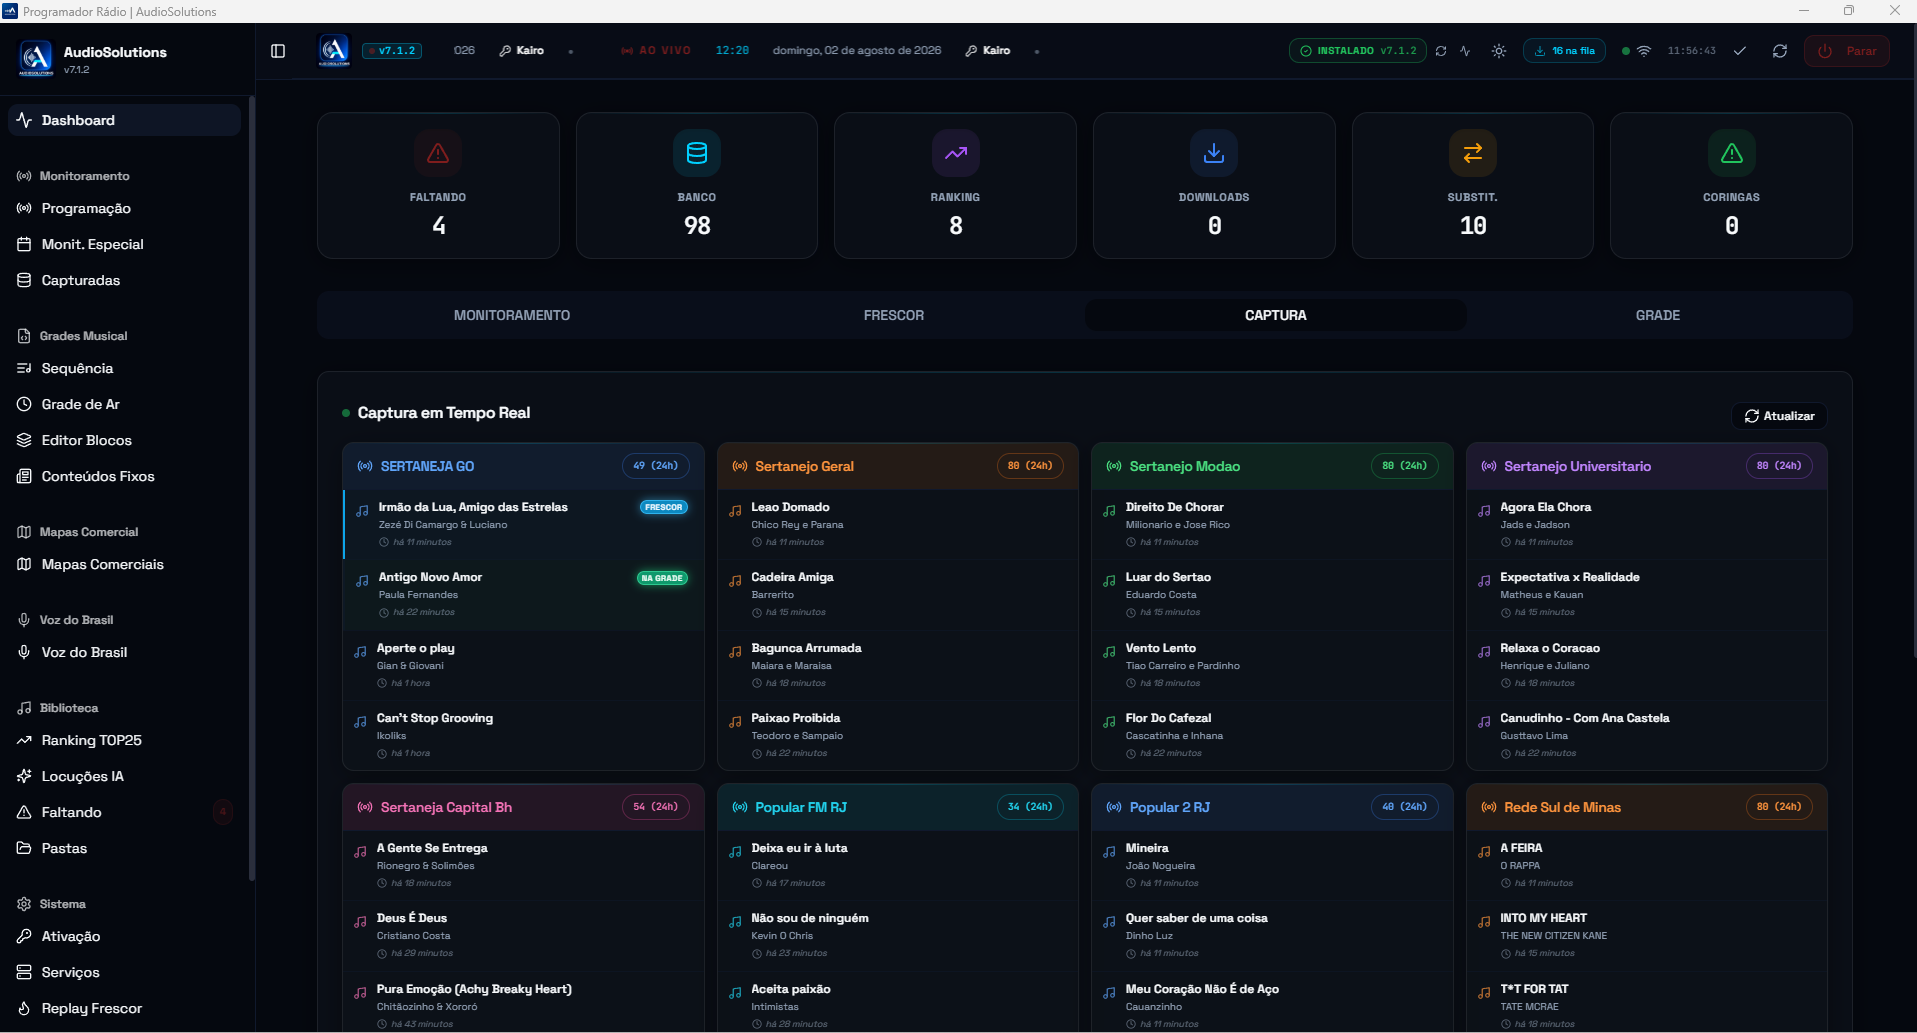Viewport: 1917px width, 1033px height.
Task: Switch to the GRADE tab
Action: [1658, 315]
